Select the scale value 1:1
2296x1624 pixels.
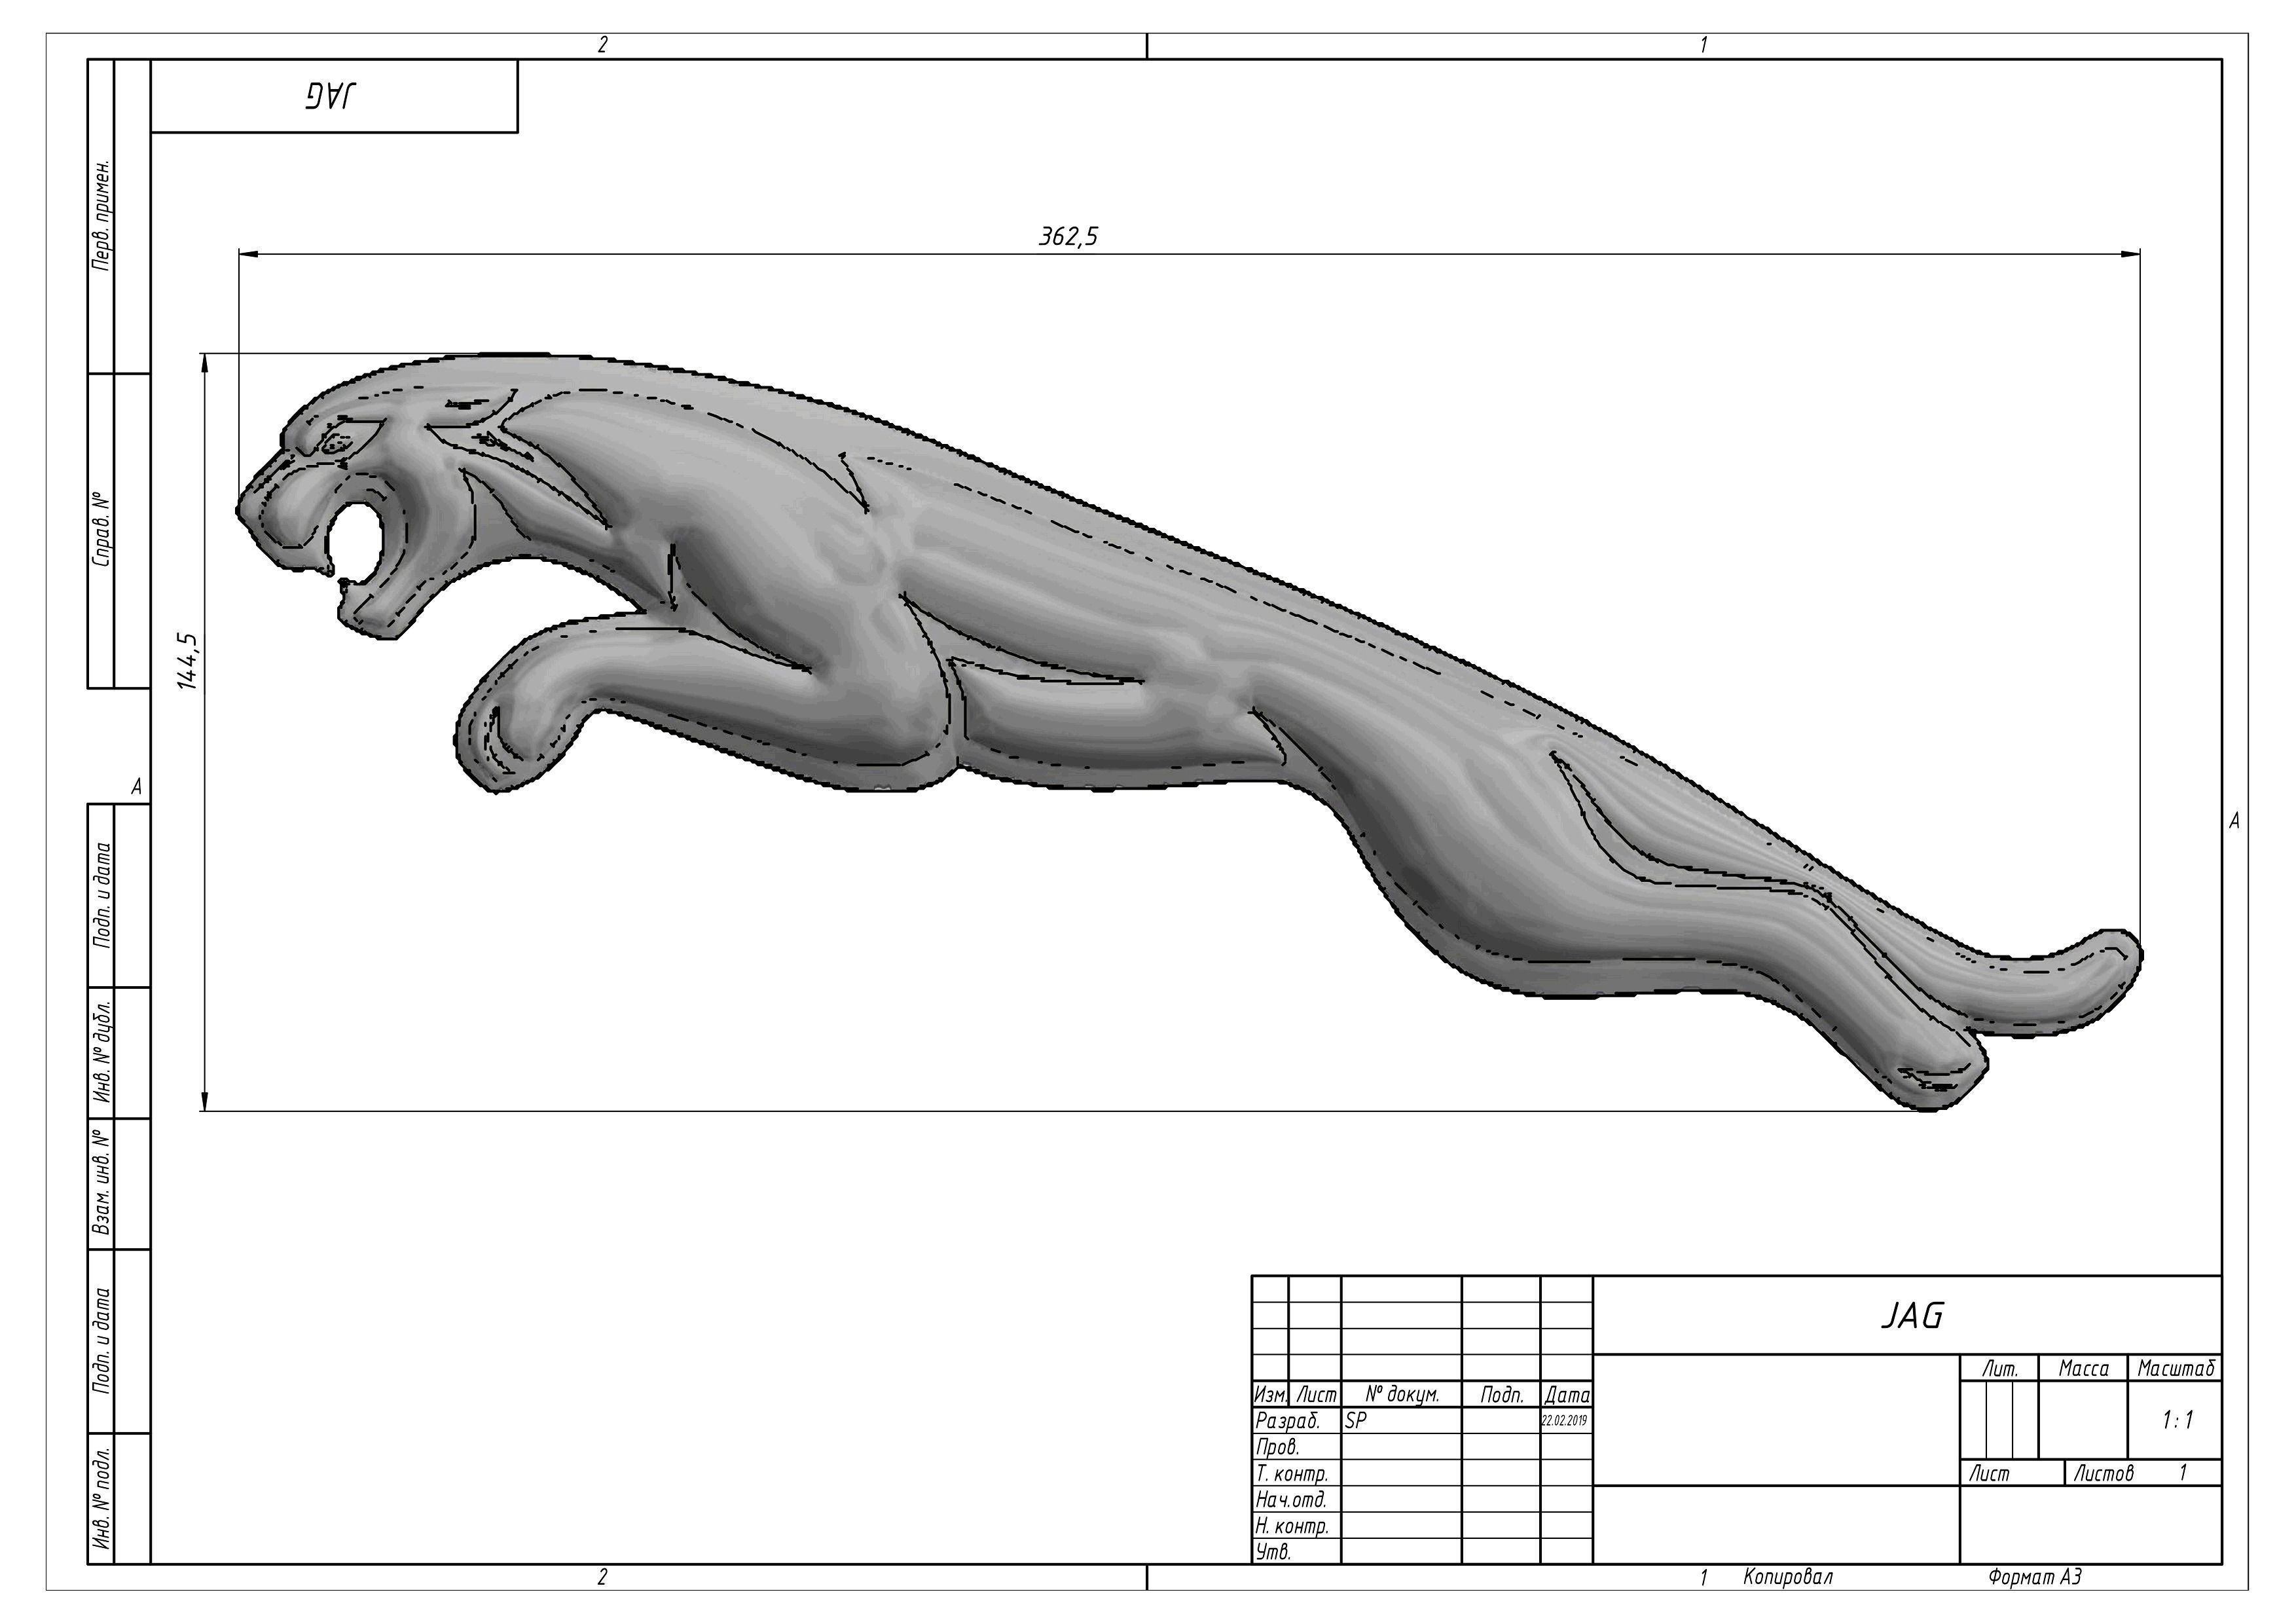click(x=2177, y=1421)
